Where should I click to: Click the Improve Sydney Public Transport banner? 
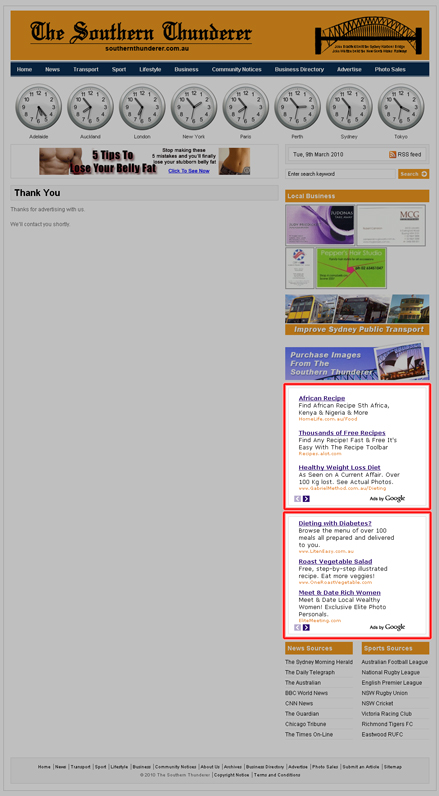tap(357, 315)
